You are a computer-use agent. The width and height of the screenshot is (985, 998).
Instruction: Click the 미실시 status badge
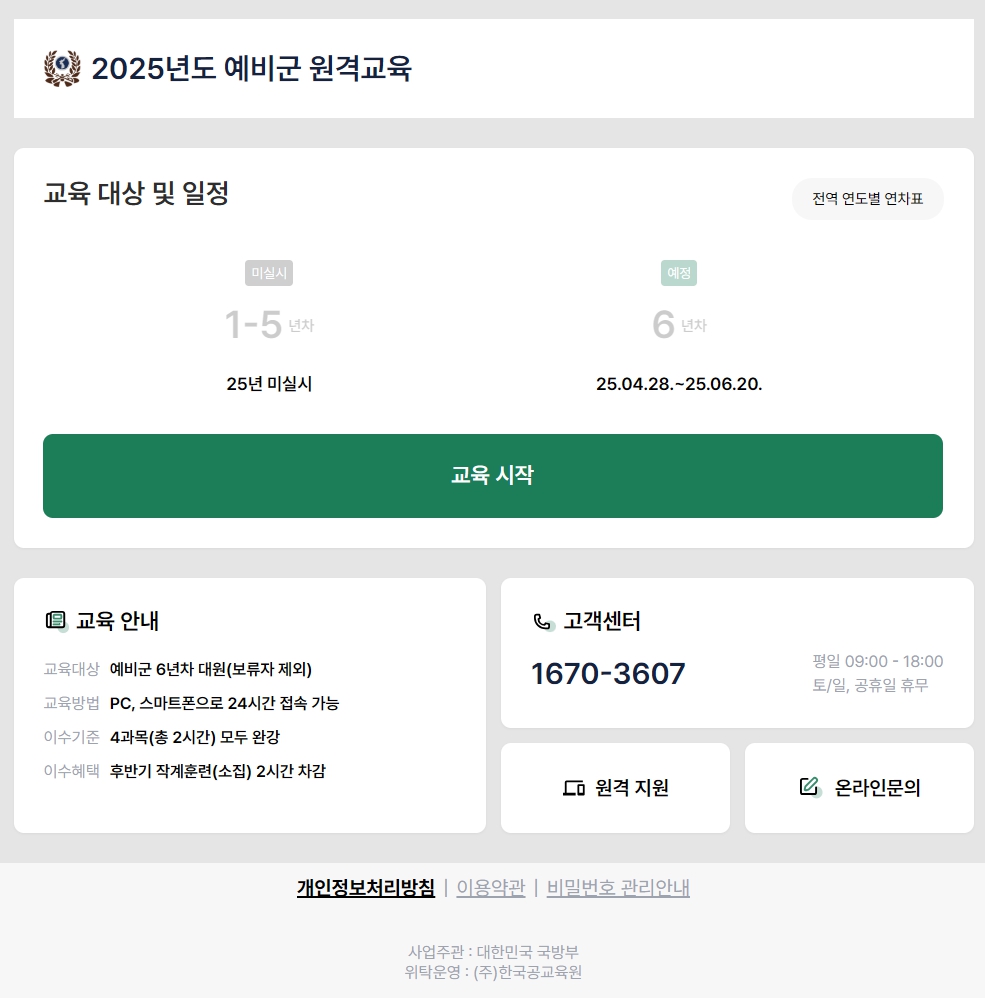click(x=269, y=273)
